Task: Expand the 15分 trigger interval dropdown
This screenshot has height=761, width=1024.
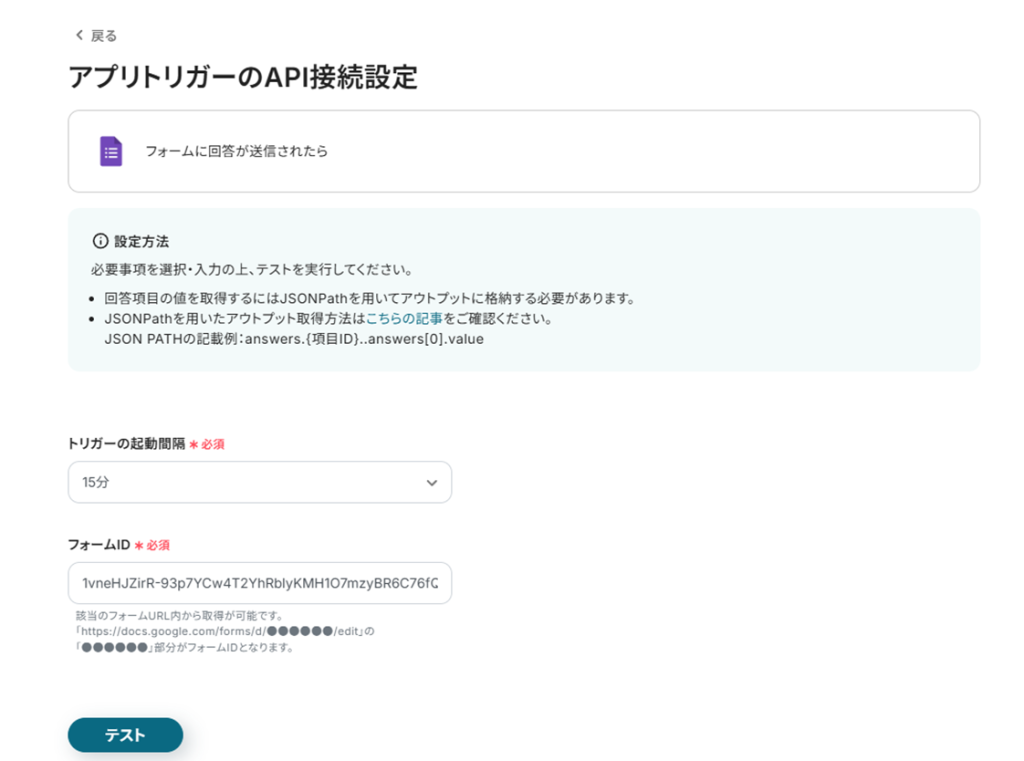Action: point(259,482)
